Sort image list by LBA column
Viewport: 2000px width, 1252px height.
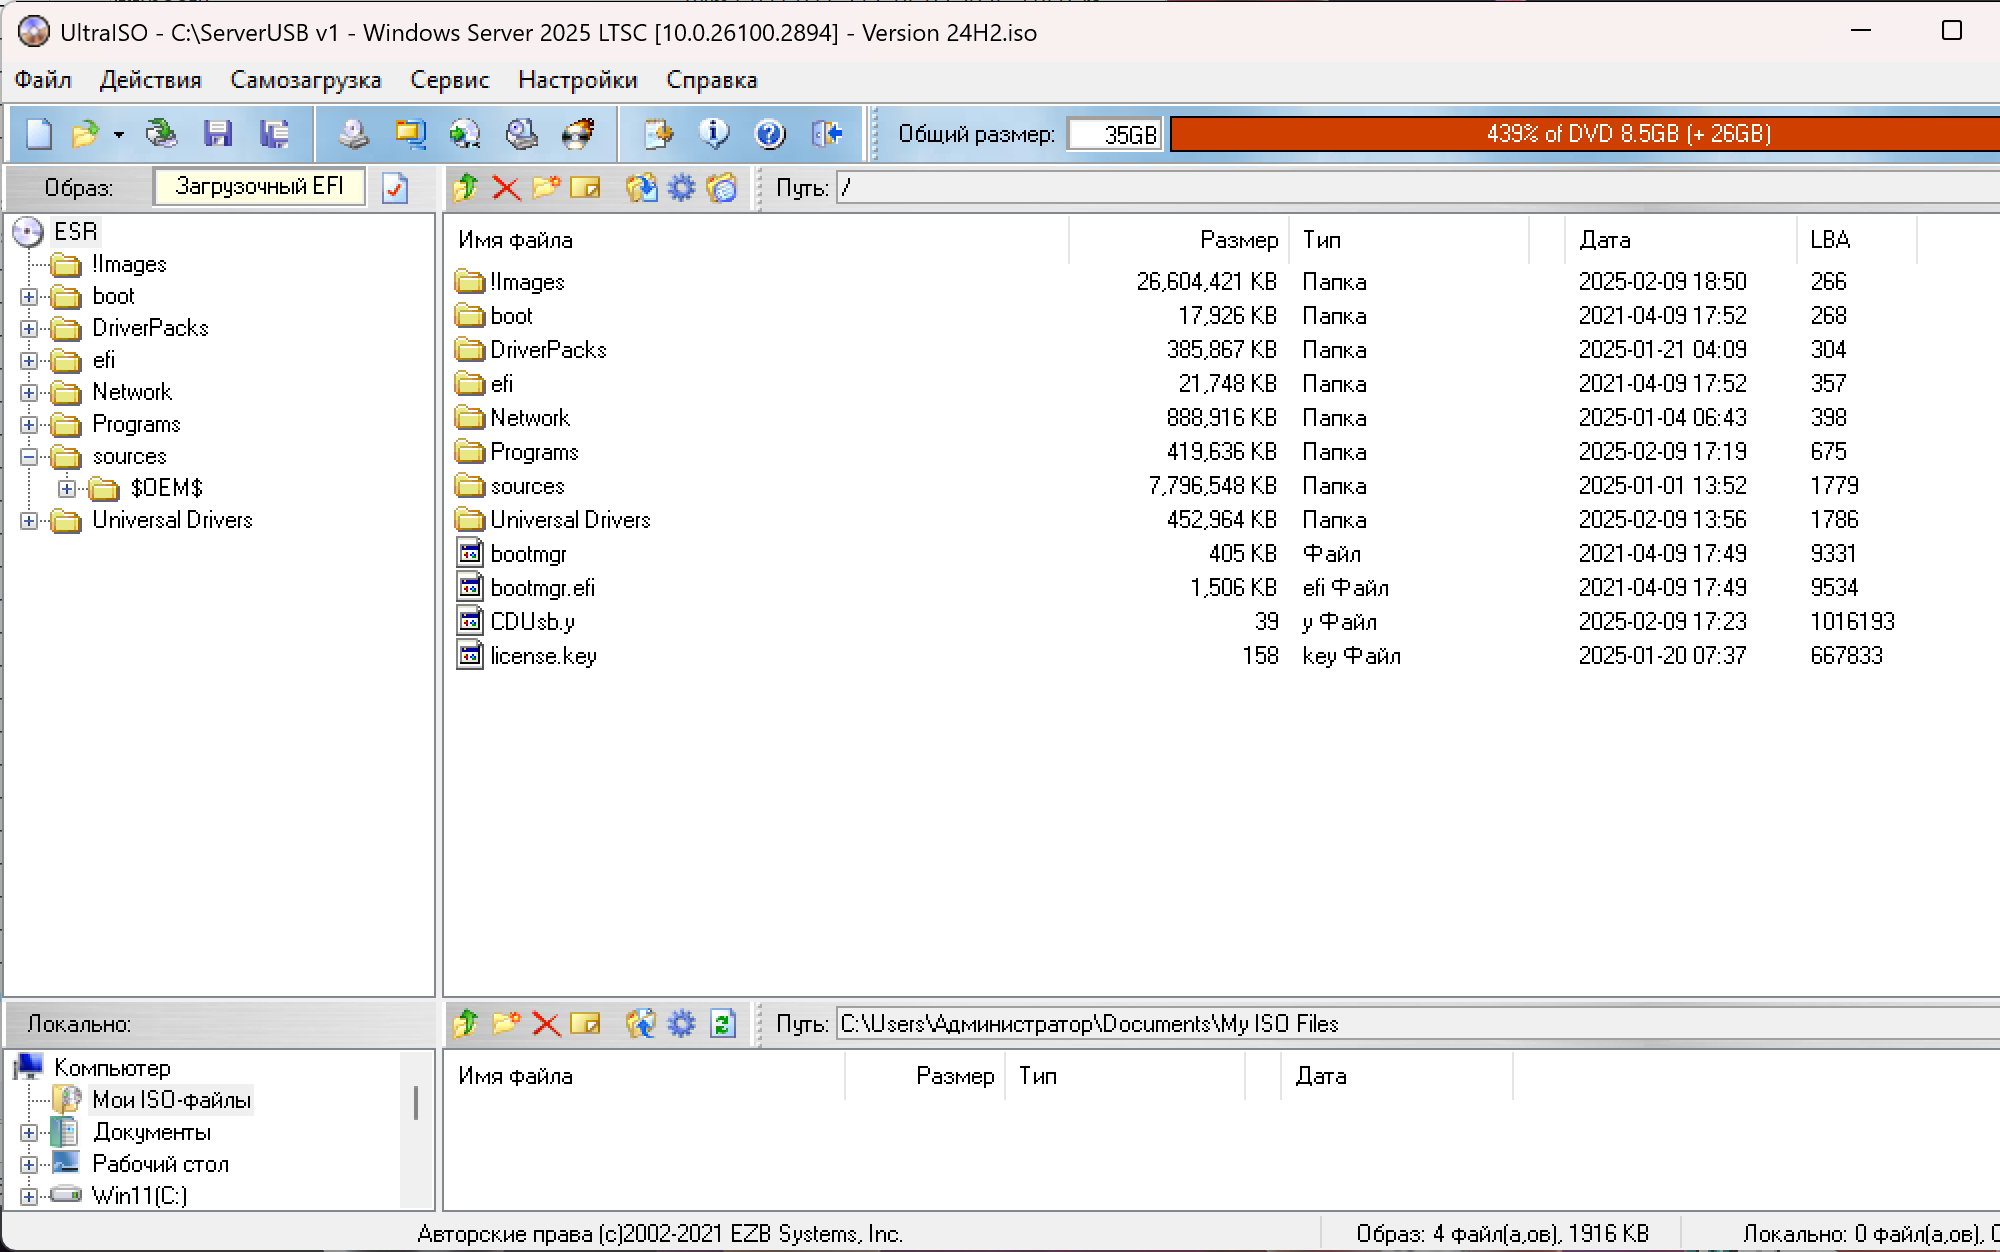[1857, 240]
